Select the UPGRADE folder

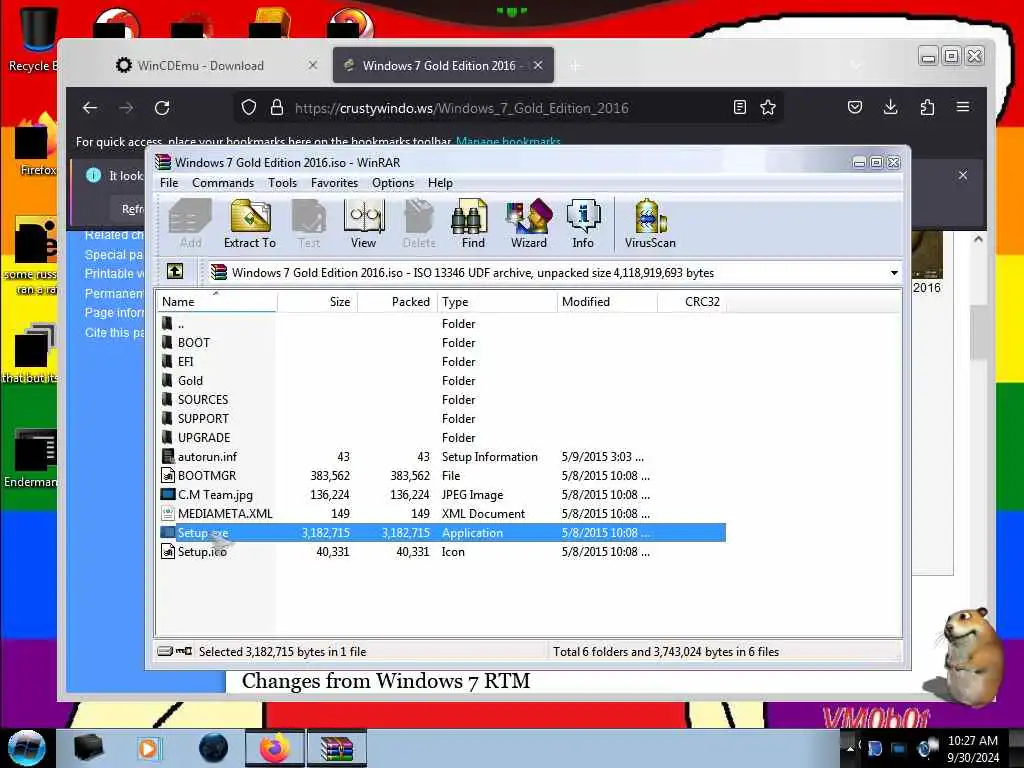pyautogui.click(x=442, y=438)
